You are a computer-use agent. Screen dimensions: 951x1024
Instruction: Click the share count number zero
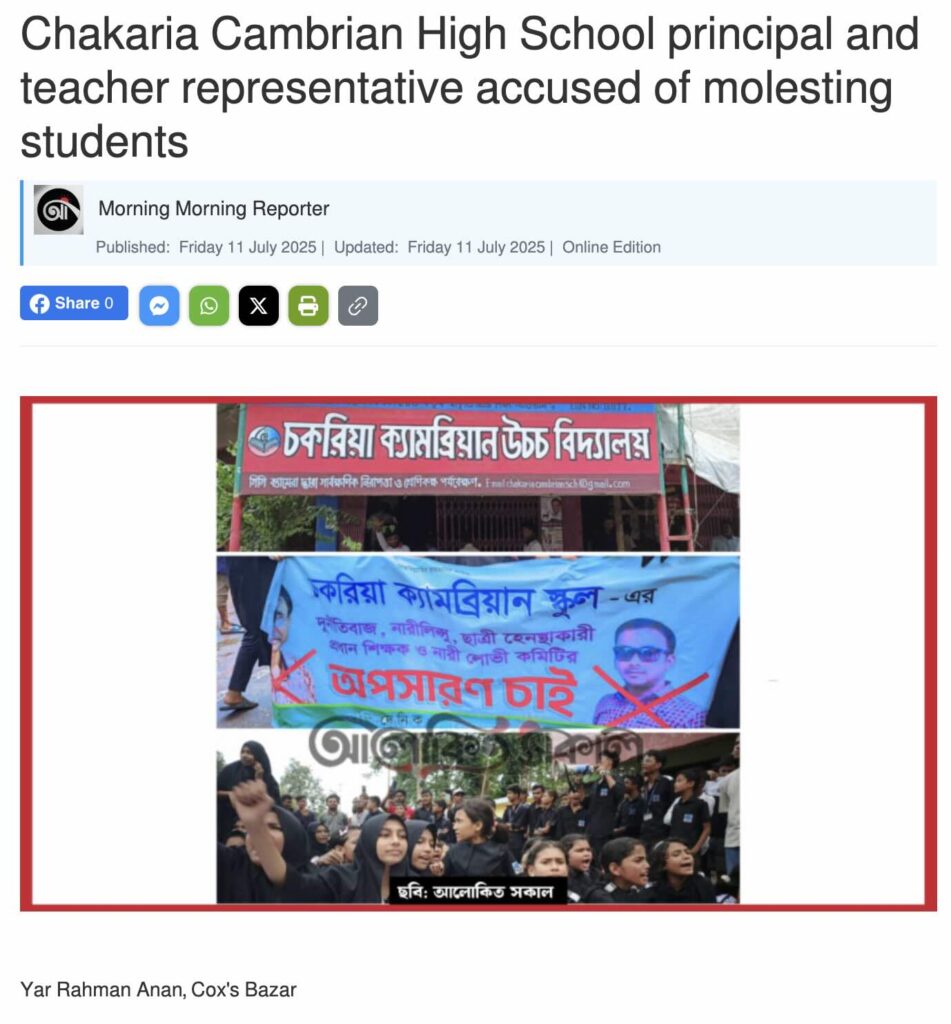(108, 303)
